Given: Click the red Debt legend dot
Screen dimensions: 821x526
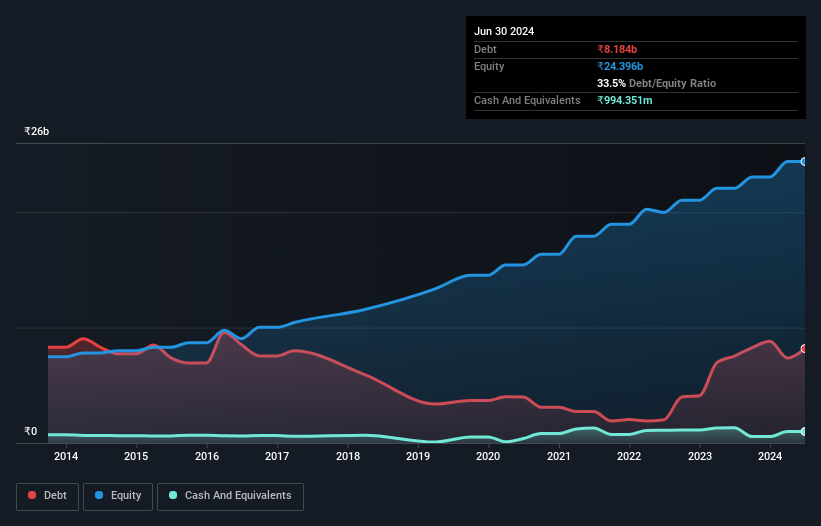Looking at the screenshot, I should click(32, 495).
